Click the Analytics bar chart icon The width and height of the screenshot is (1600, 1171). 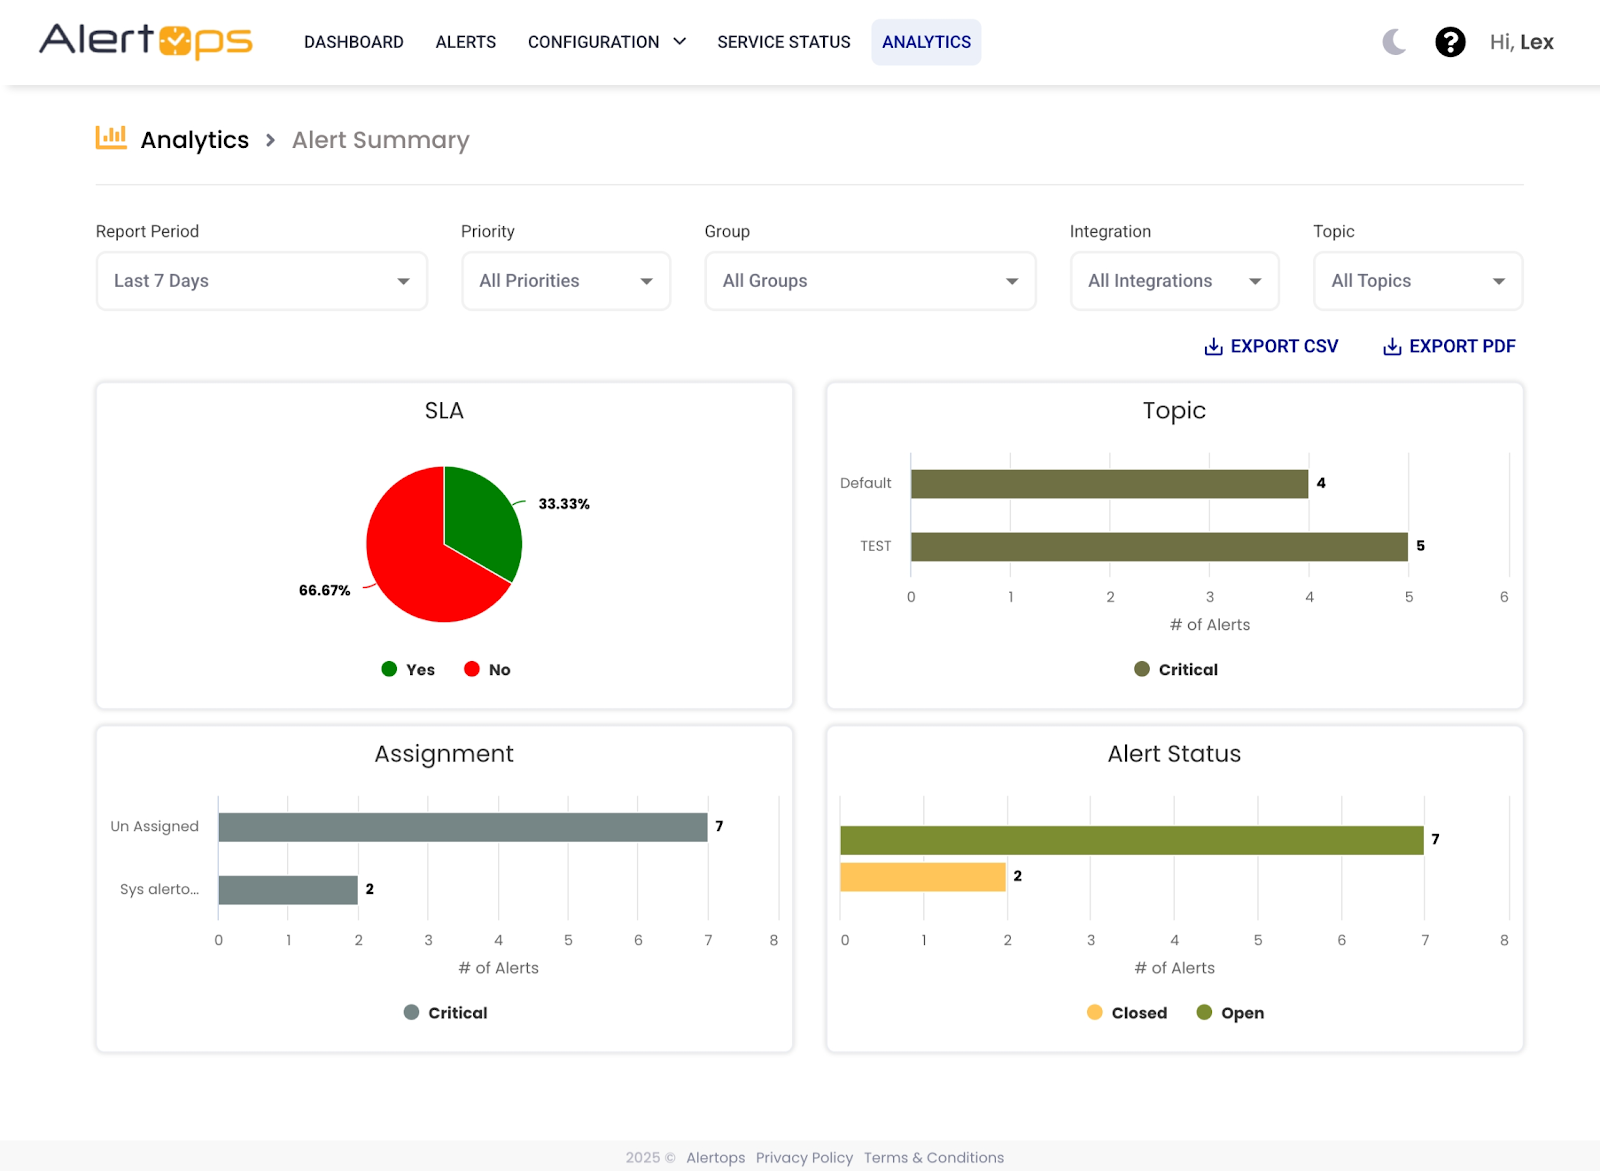pyautogui.click(x=111, y=138)
